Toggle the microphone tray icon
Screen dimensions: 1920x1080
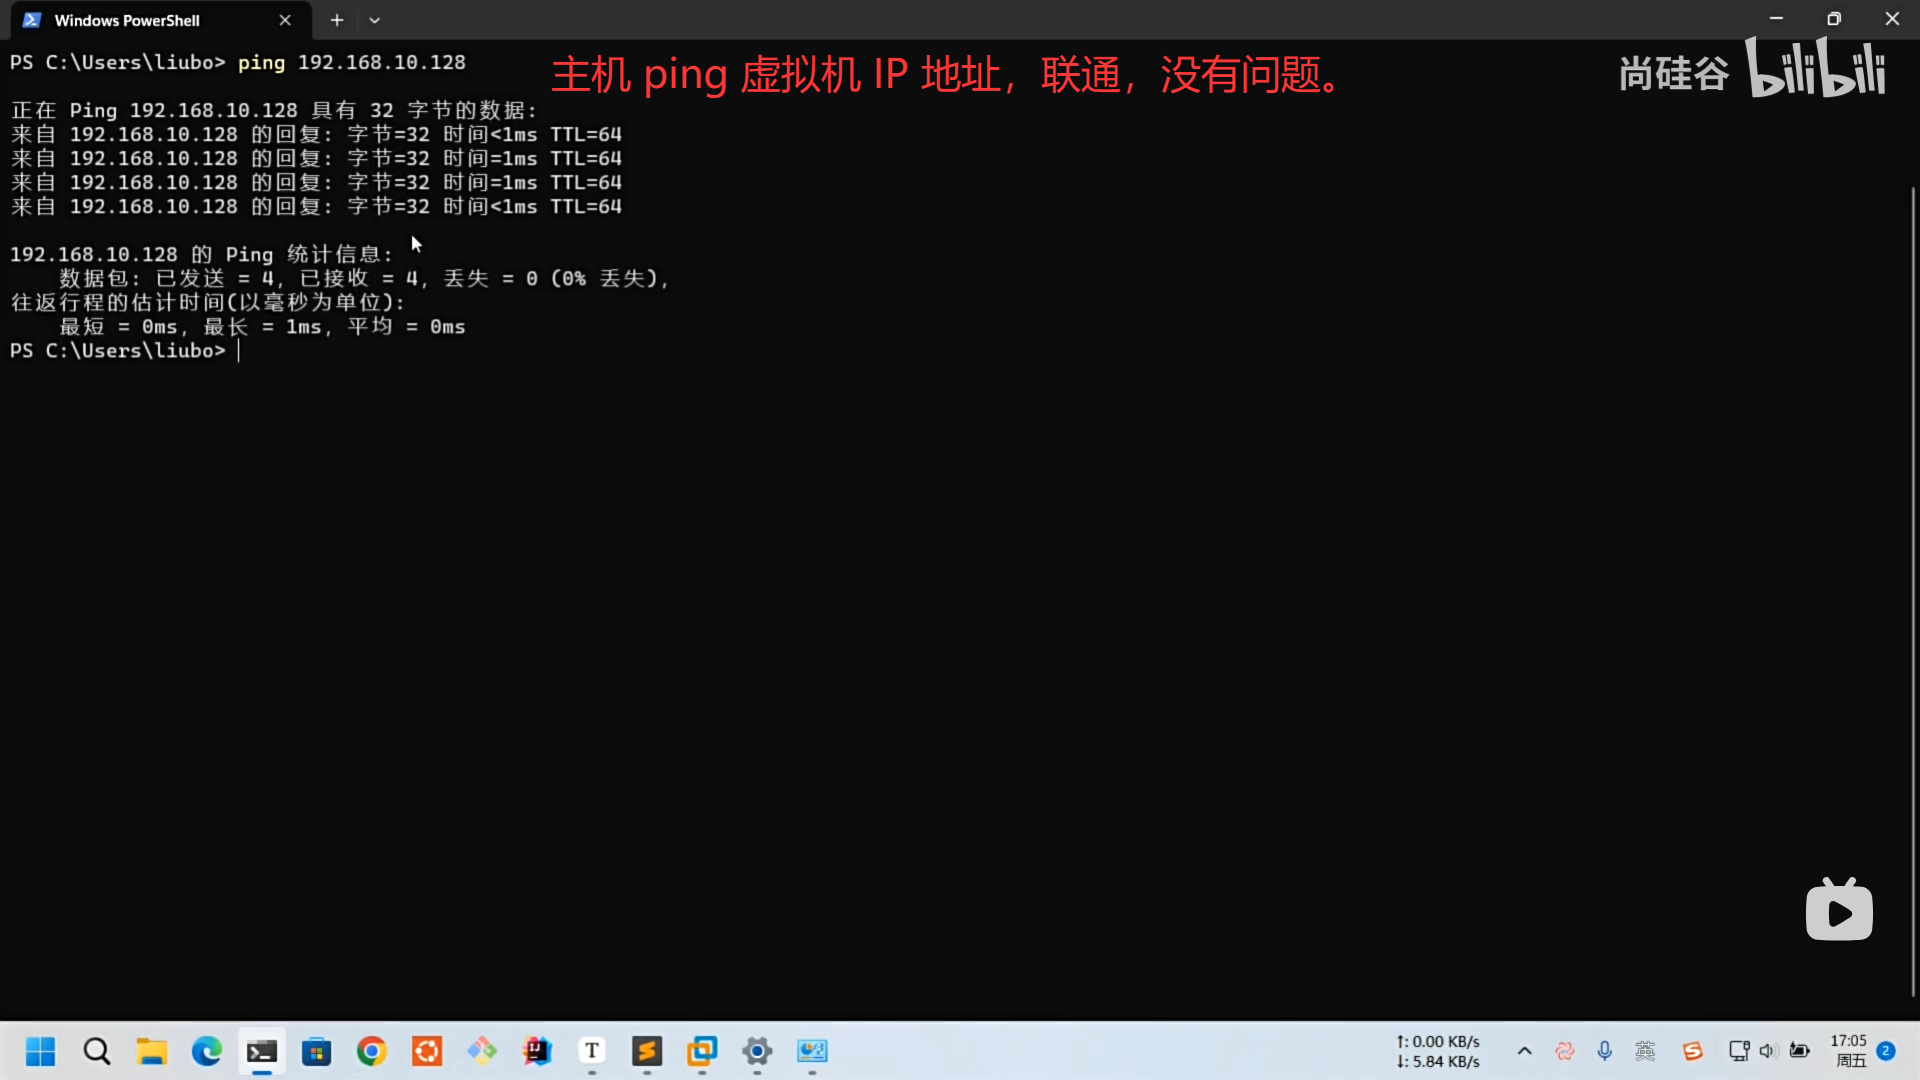click(1604, 1051)
